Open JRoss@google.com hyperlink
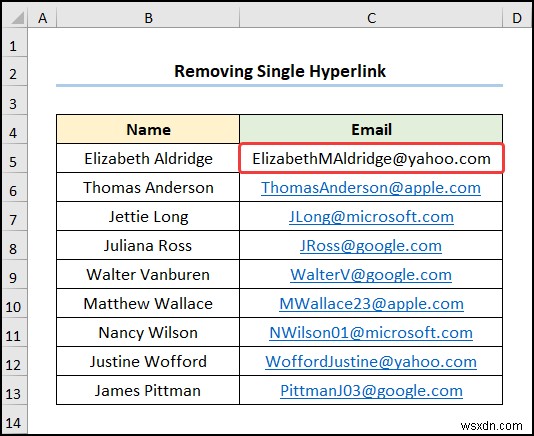This screenshot has width=534, height=436. coord(371,246)
